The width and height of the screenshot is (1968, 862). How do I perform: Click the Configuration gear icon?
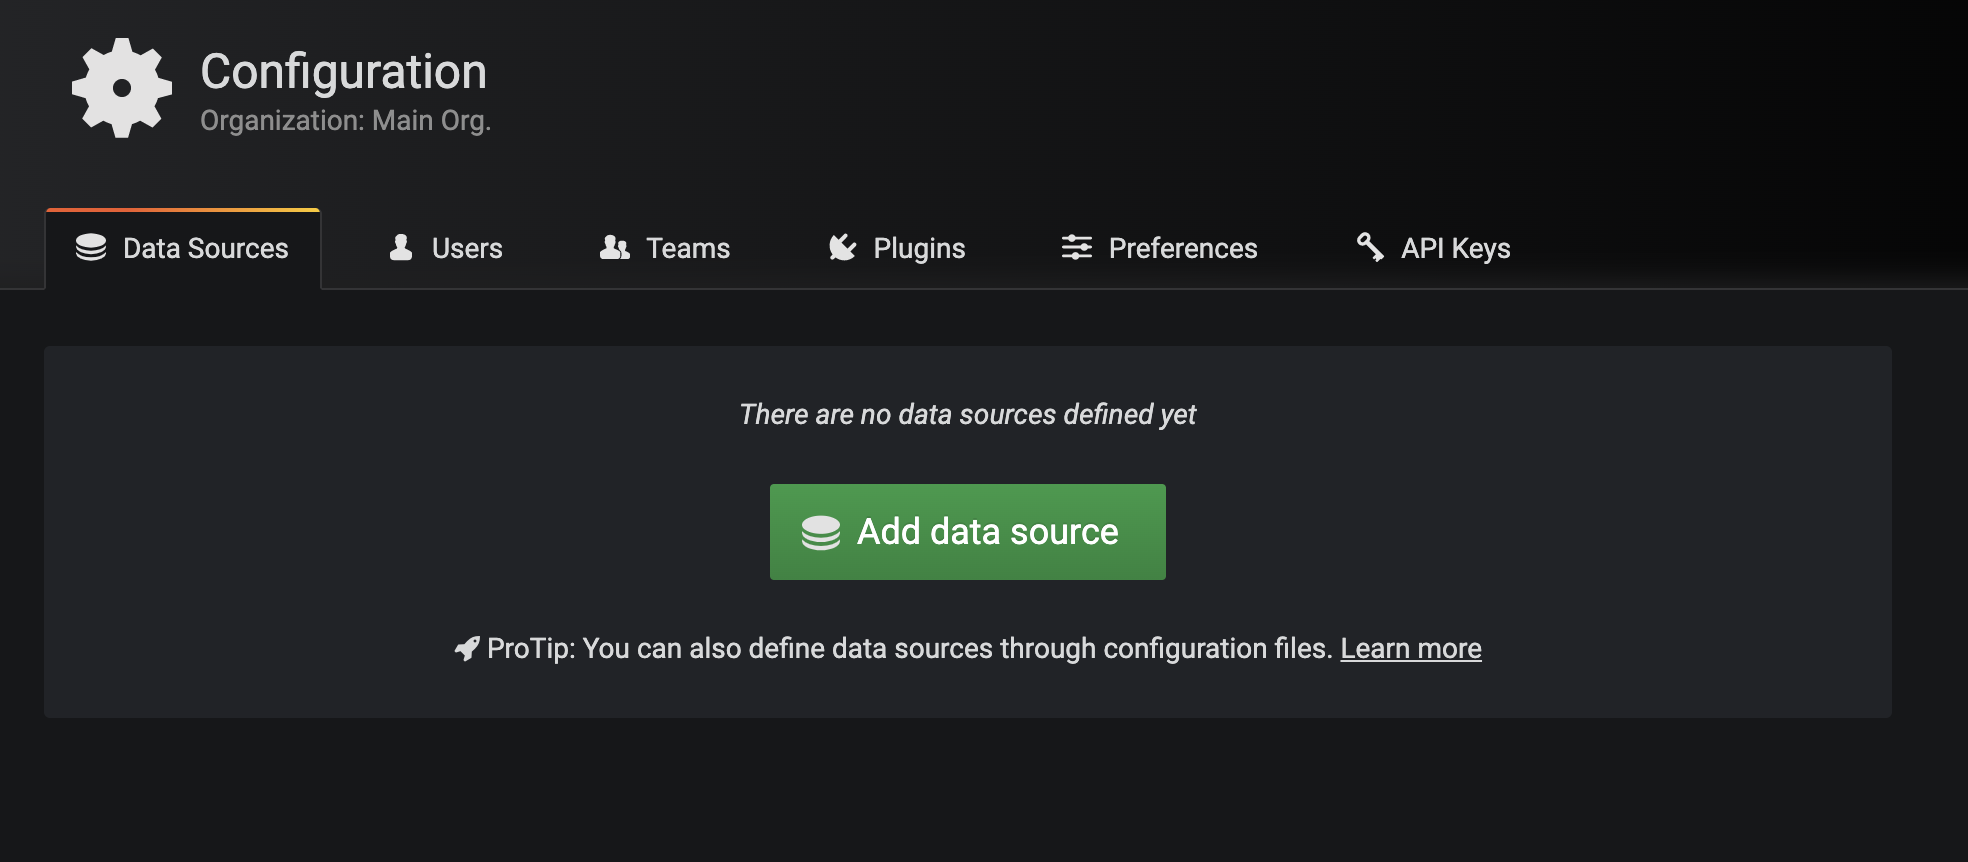[122, 88]
